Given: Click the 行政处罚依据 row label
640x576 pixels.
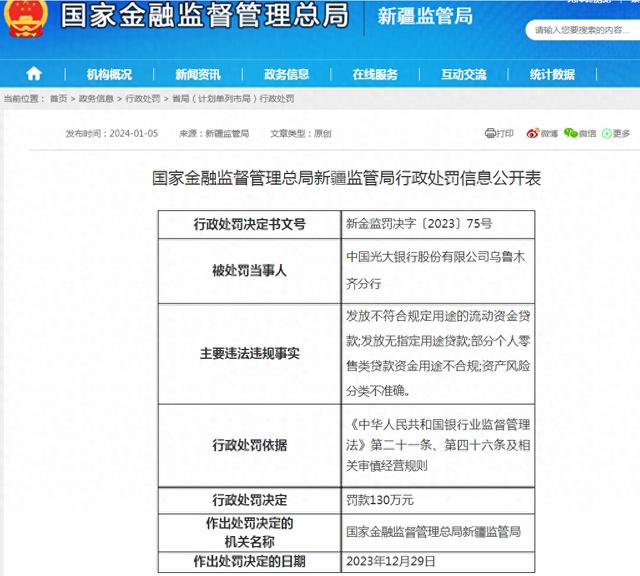Looking at the screenshot, I should [249, 445].
